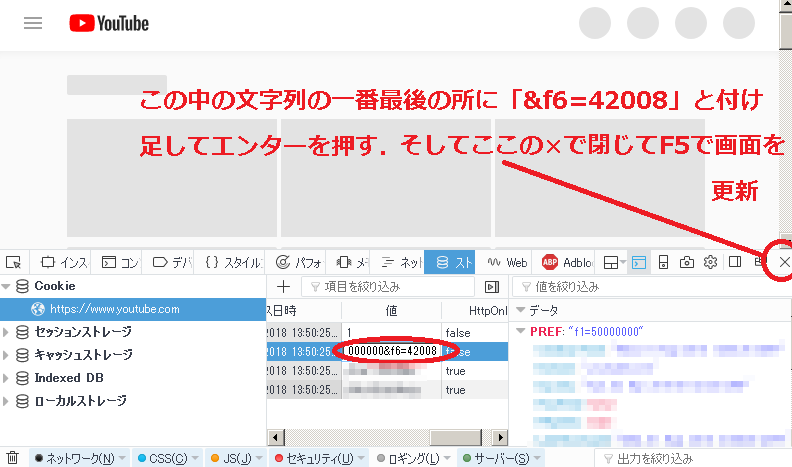This screenshot has height=467, width=792.
Task: Open the サーバー(S) filter dropdown arrow
Action: (x=537, y=458)
